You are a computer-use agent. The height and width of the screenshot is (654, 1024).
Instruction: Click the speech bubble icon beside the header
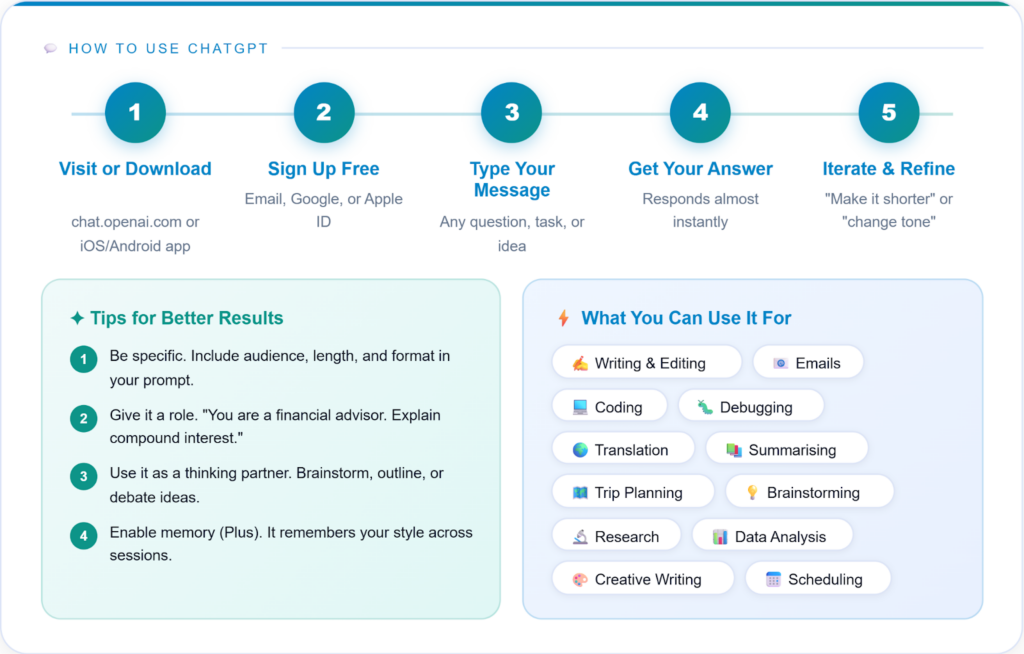click(51, 48)
